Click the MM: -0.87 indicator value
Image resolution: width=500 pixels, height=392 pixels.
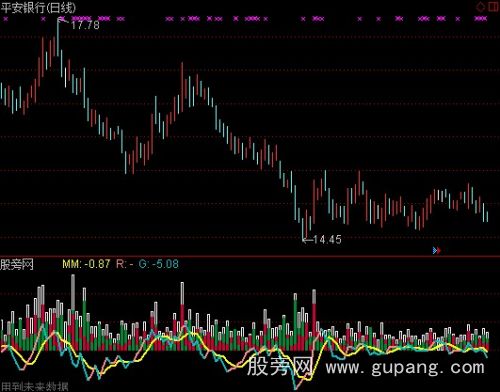click(x=86, y=264)
